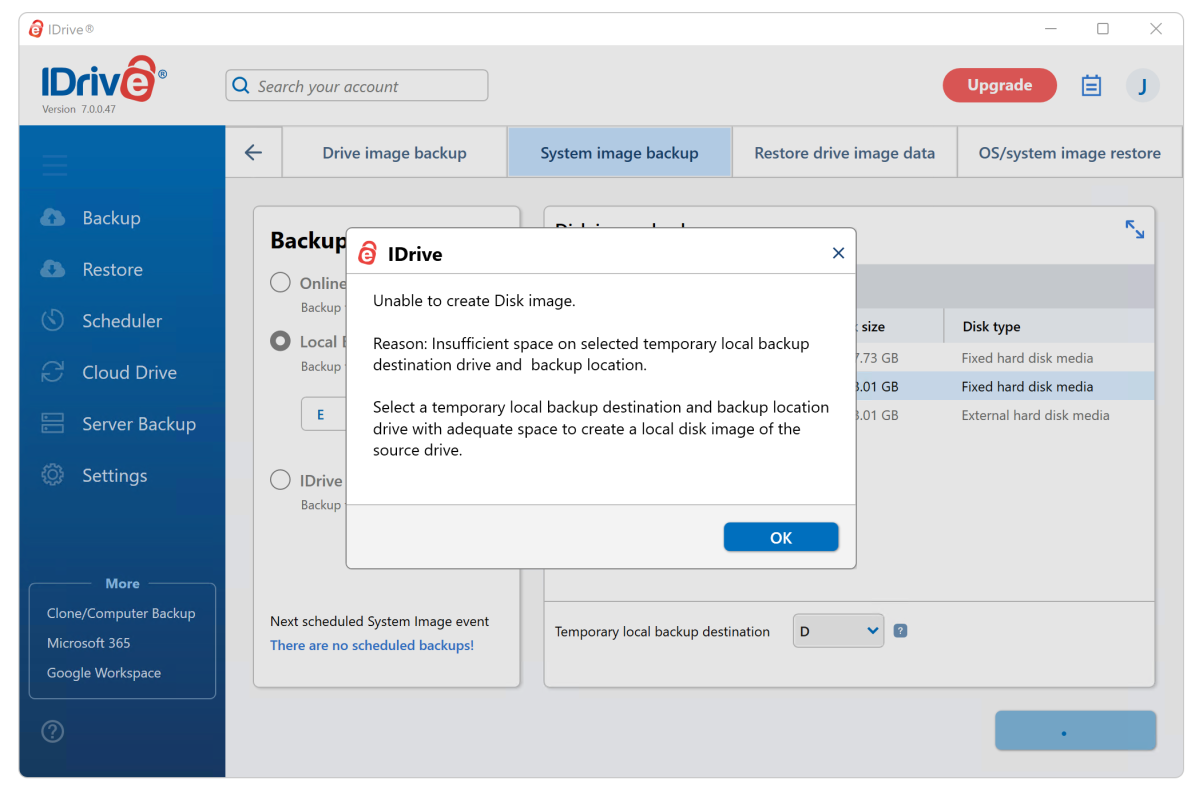Click the size column header
The height and width of the screenshot is (800, 1199).
click(873, 327)
